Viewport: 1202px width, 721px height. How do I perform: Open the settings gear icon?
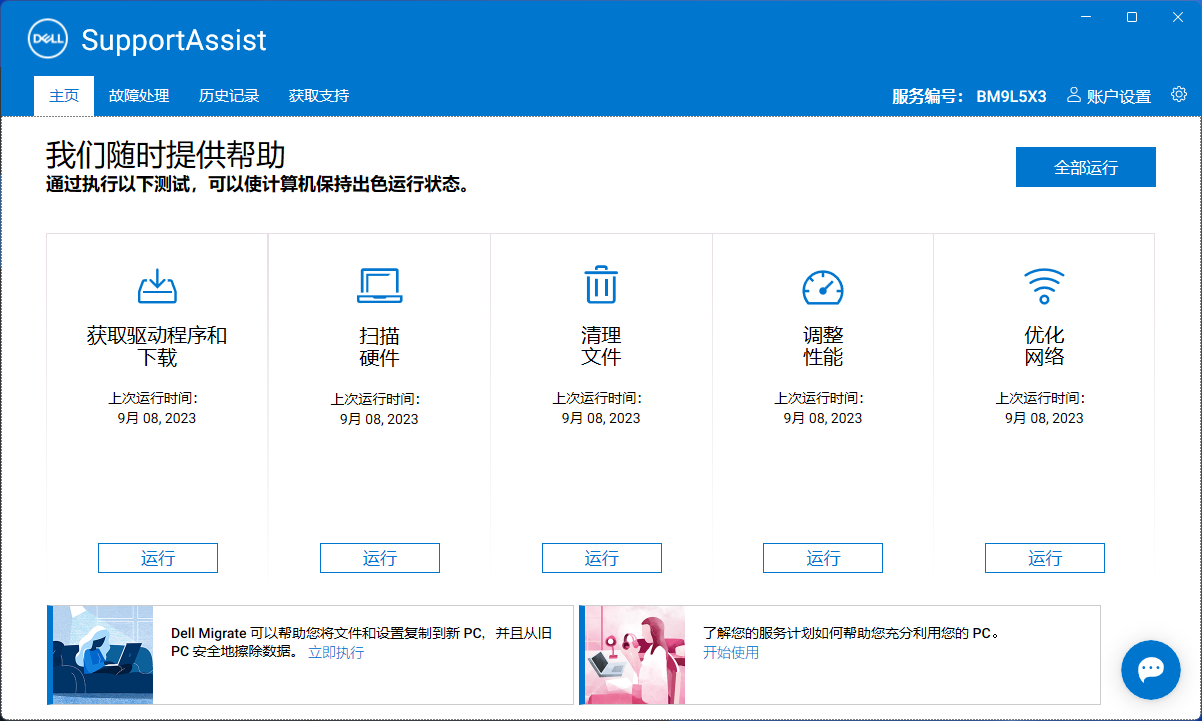pyautogui.click(x=1179, y=95)
